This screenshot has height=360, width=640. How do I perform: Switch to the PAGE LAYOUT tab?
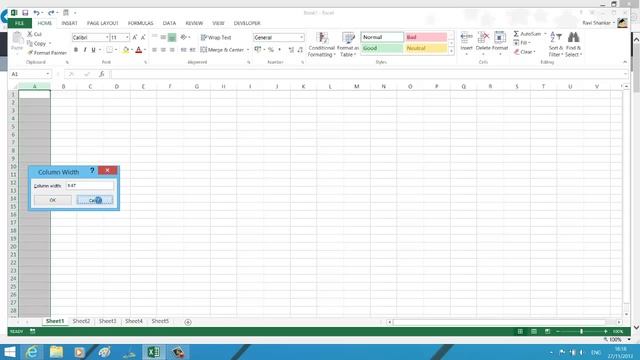102,23
